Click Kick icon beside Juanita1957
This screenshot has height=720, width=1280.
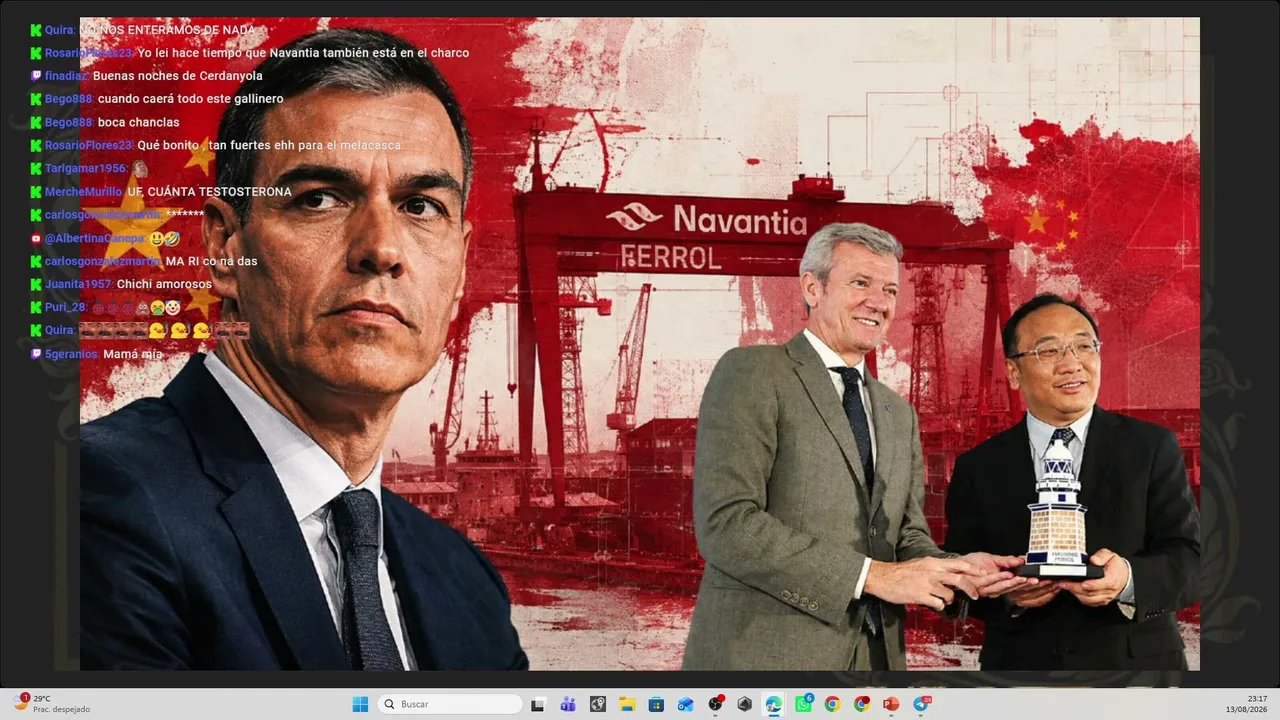pyautogui.click(x=36, y=284)
